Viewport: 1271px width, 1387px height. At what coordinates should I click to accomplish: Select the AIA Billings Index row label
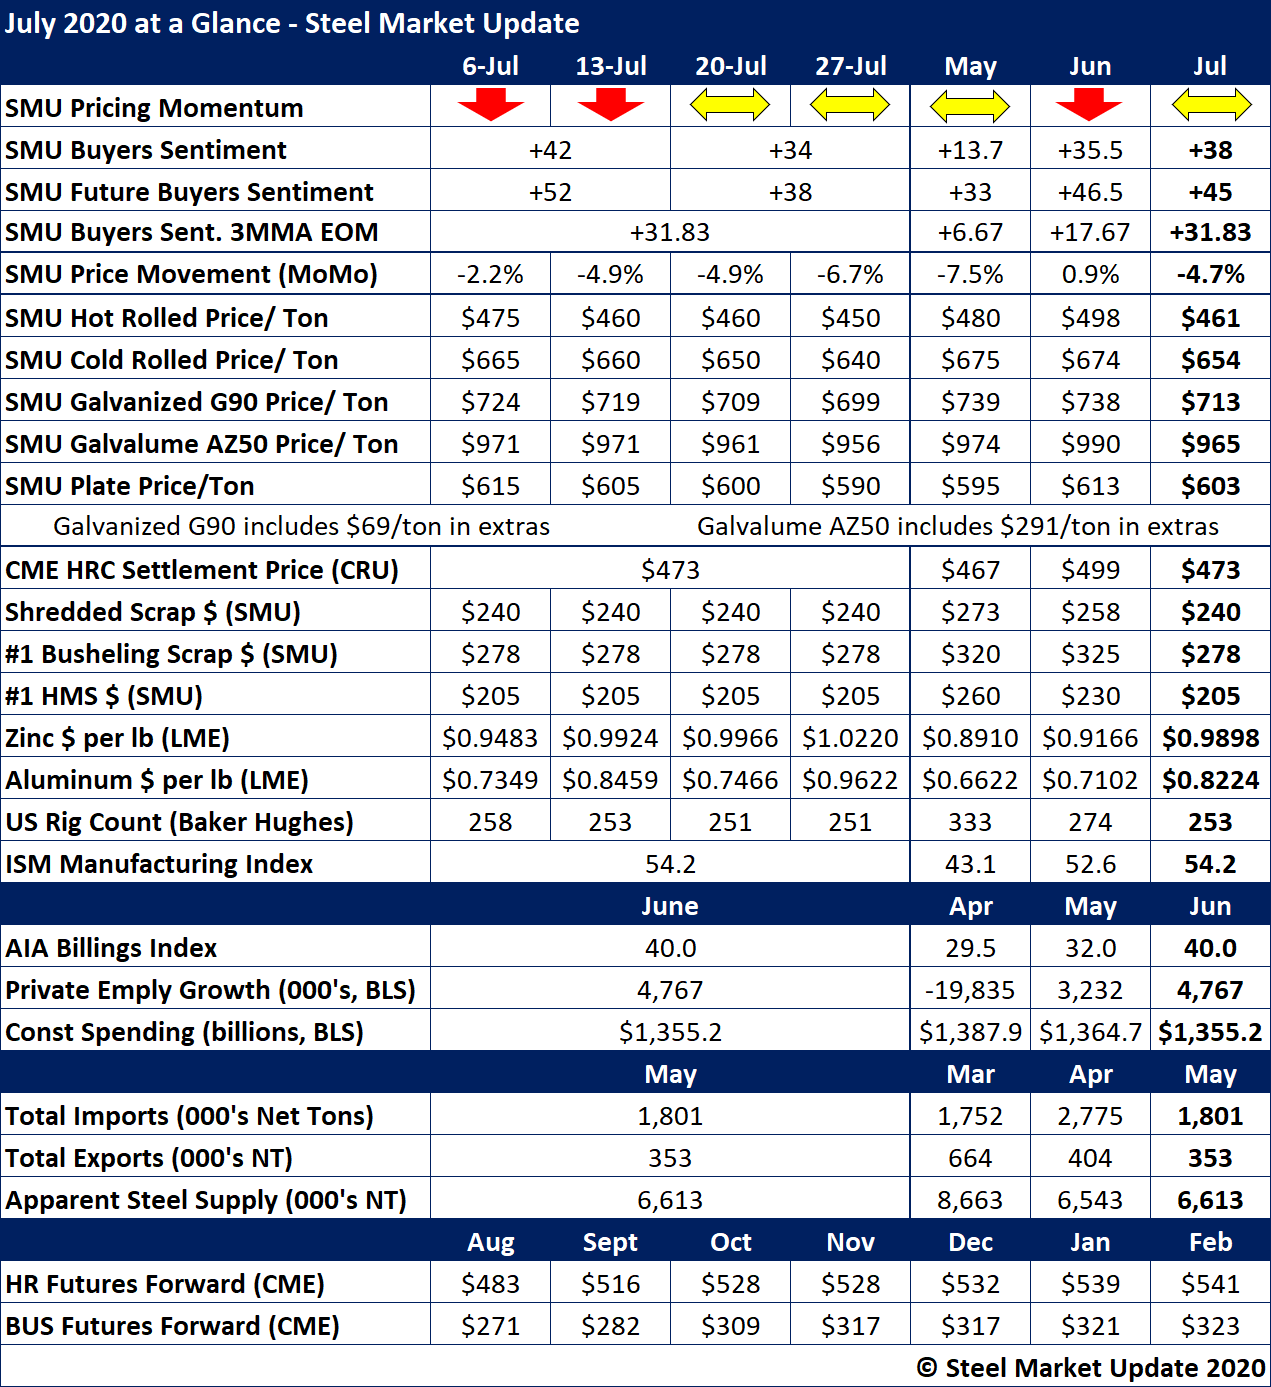point(111,948)
